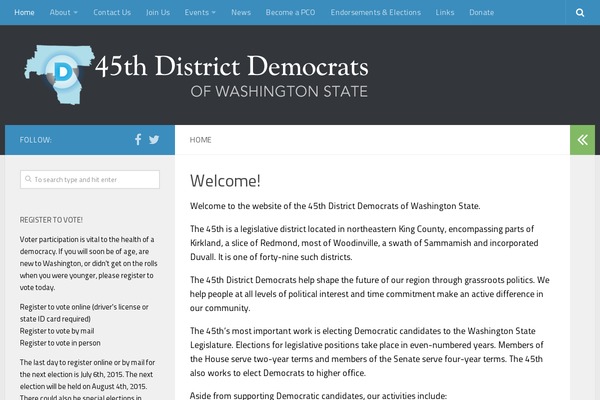The width and height of the screenshot is (600, 400).
Task: Click the 45th District Democrats site title
Action: point(232,67)
